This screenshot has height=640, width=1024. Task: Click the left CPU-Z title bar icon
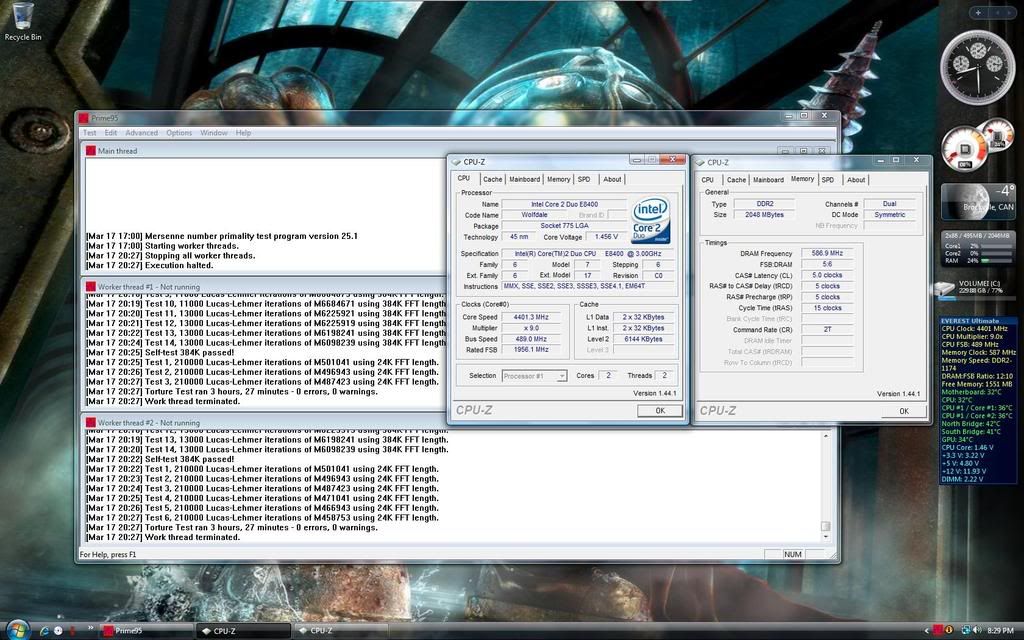[x=456, y=162]
